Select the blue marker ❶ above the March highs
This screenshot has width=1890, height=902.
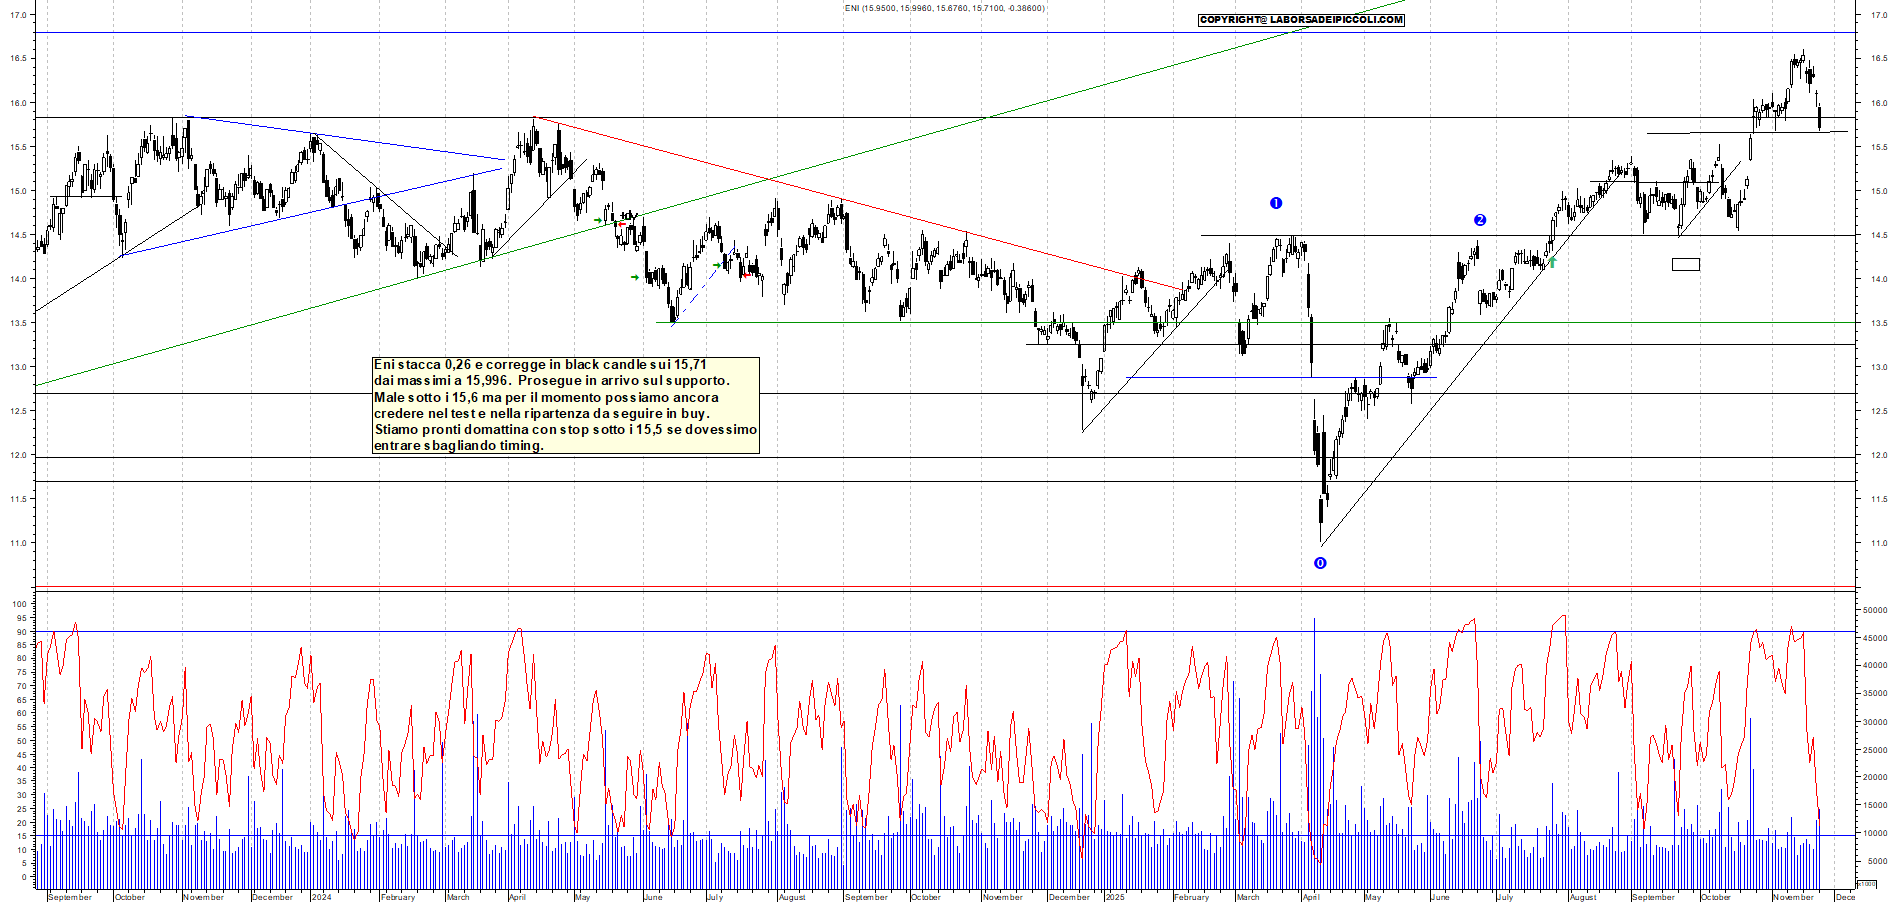[x=1275, y=203]
